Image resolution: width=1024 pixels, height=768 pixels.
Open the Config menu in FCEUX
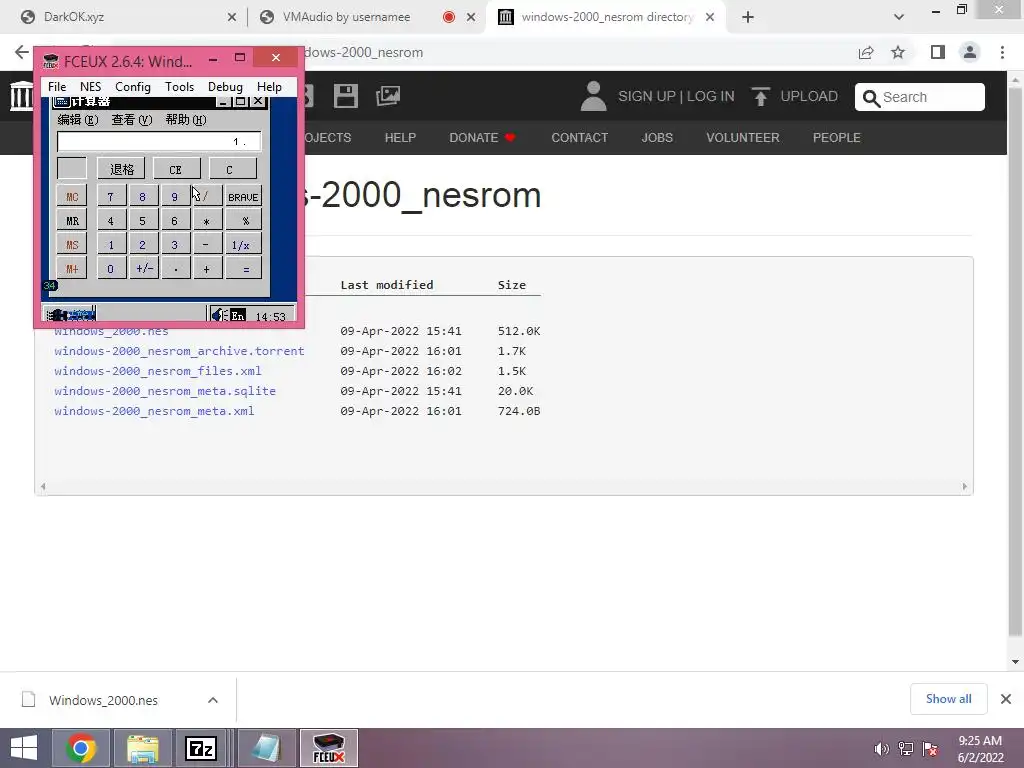pyautogui.click(x=133, y=87)
